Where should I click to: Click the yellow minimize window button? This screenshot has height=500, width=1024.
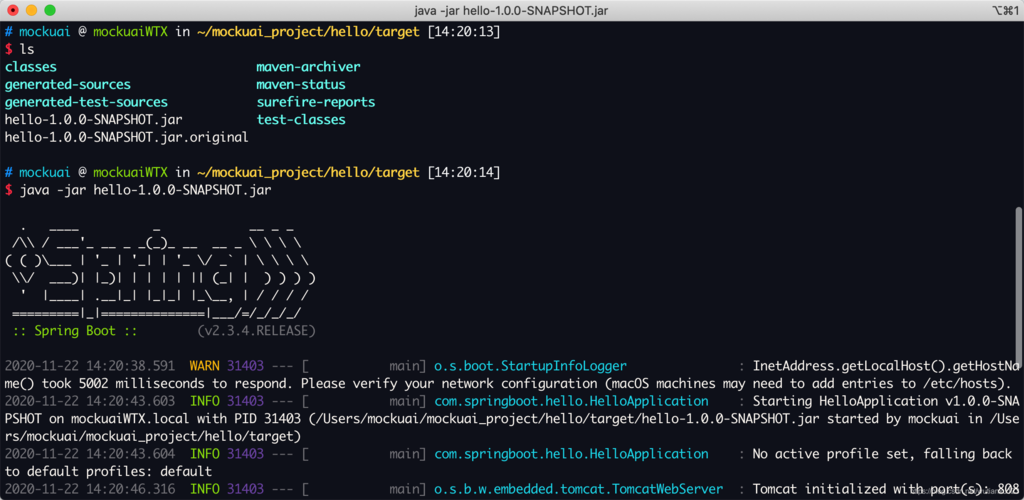[31, 10]
